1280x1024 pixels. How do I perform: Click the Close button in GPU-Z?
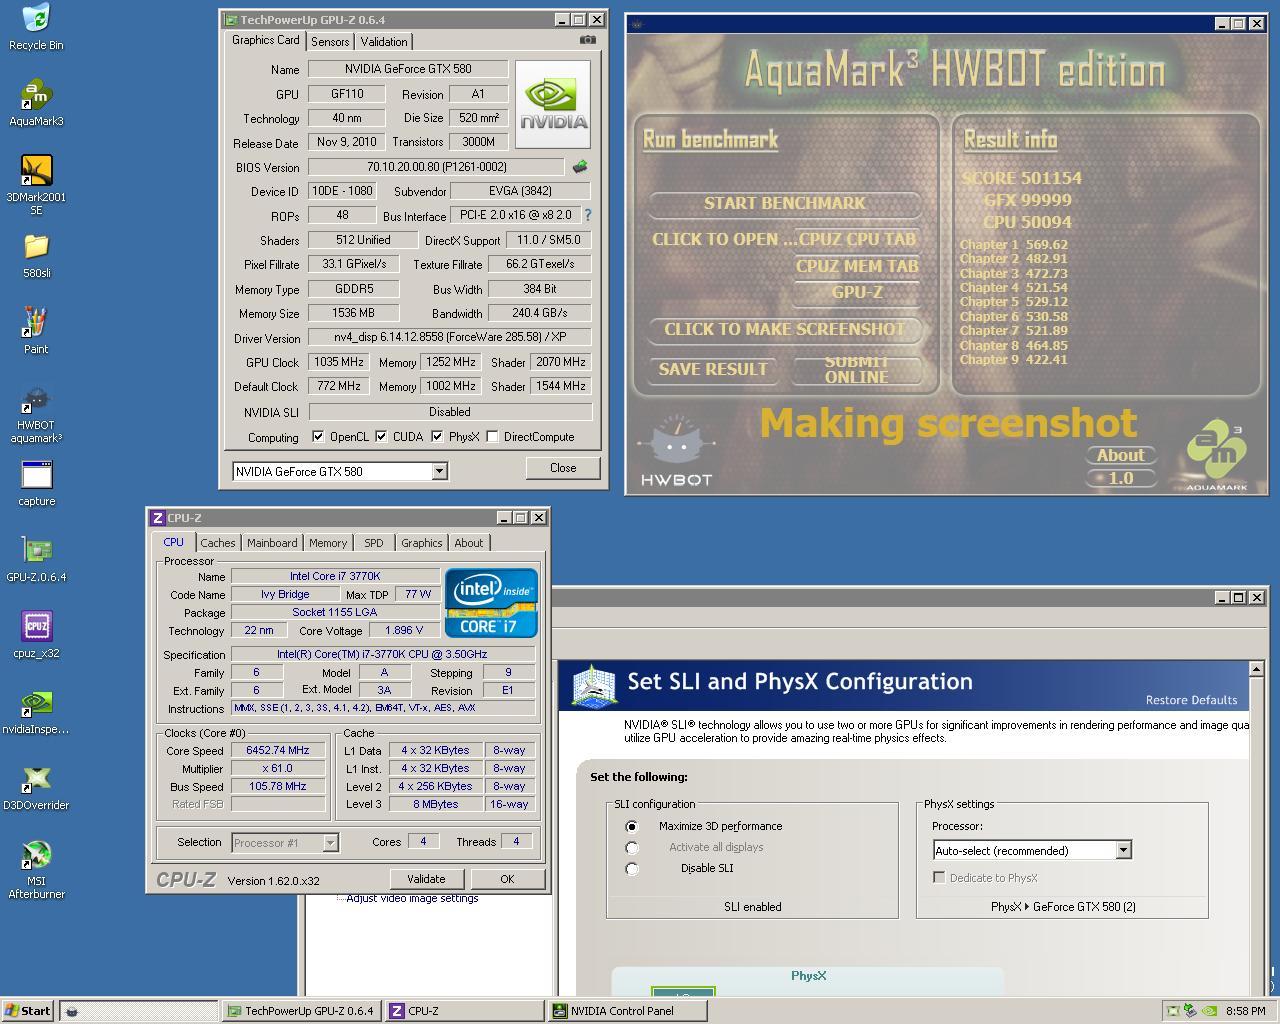click(x=563, y=468)
